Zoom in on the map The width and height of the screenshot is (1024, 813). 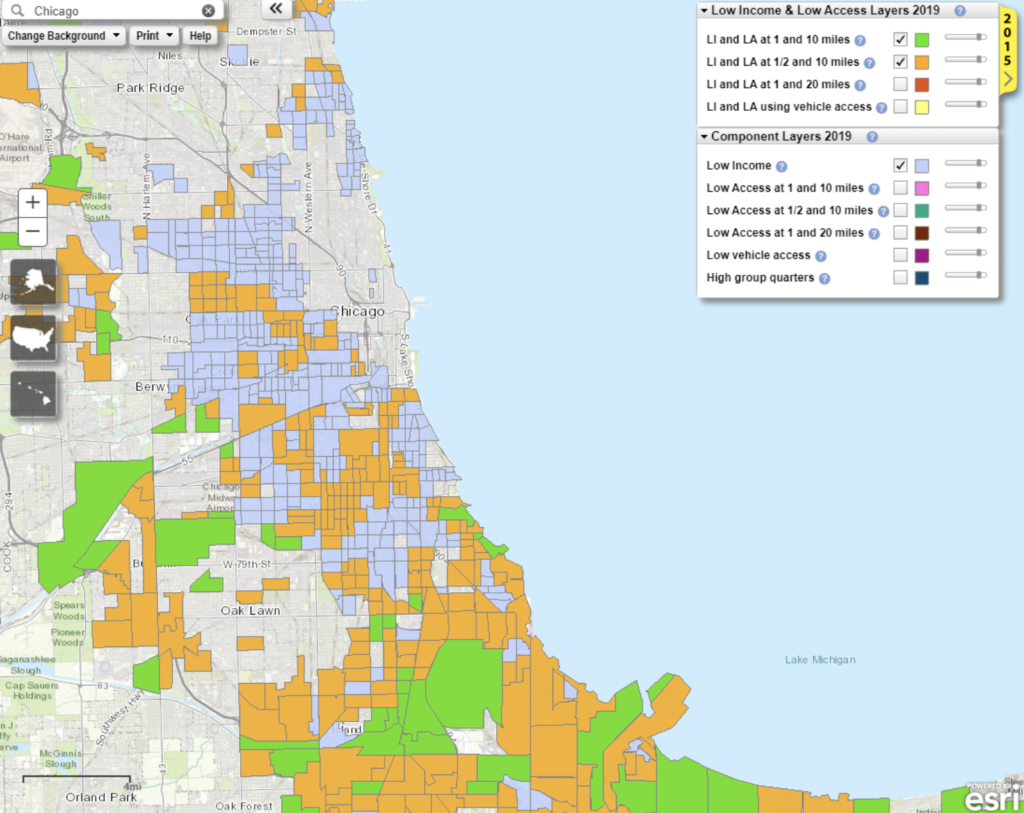pyautogui.click(x=33, y=202)
